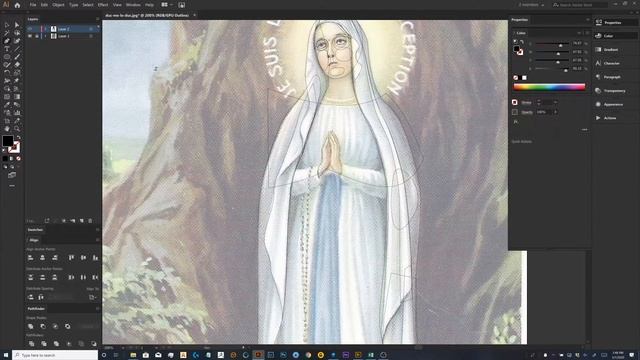
Task: Swap fill and stroke arrow in toolbar
Action: point(18,138)
